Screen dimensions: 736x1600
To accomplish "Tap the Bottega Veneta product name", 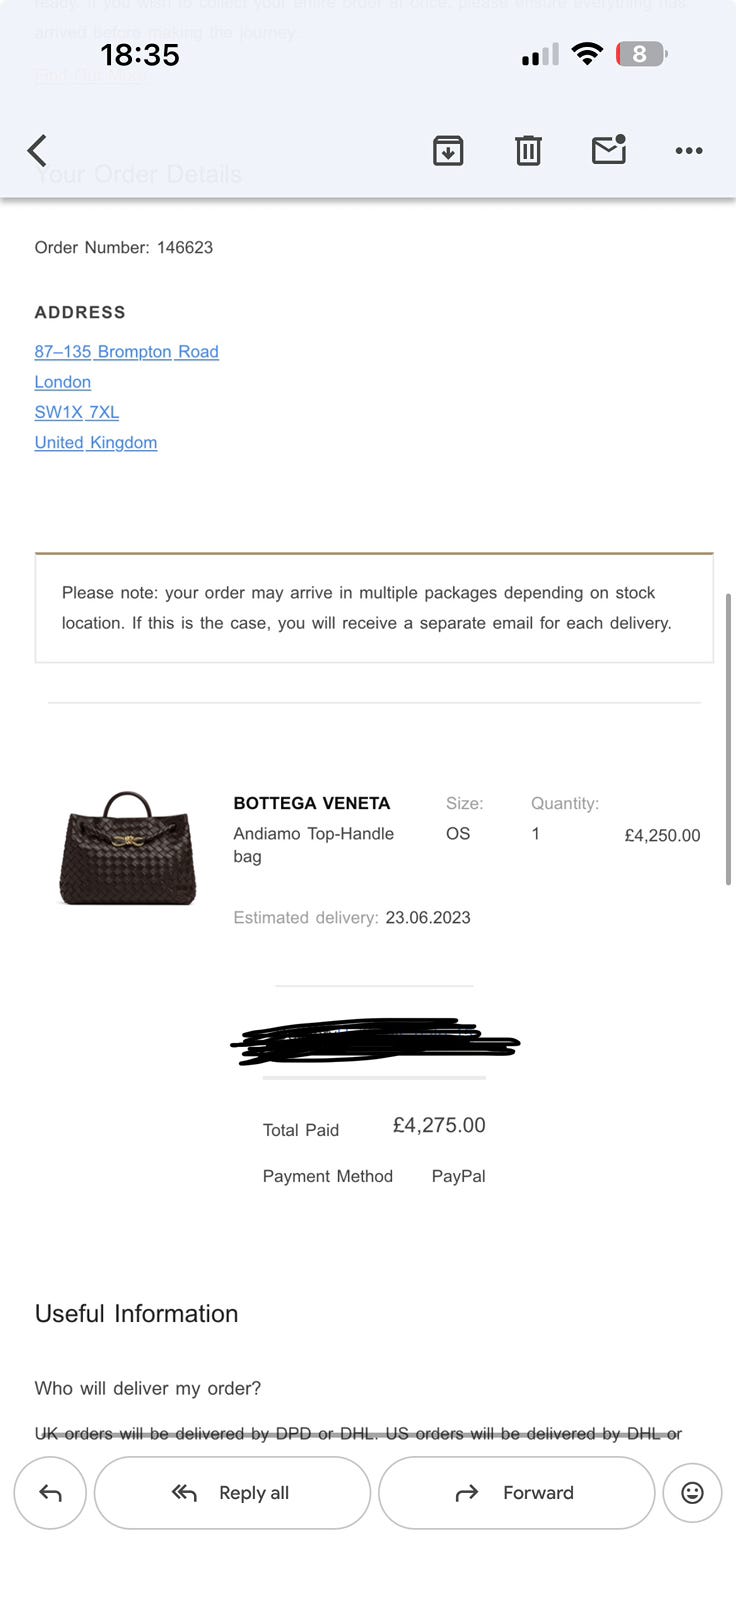I will pos(311,803).
